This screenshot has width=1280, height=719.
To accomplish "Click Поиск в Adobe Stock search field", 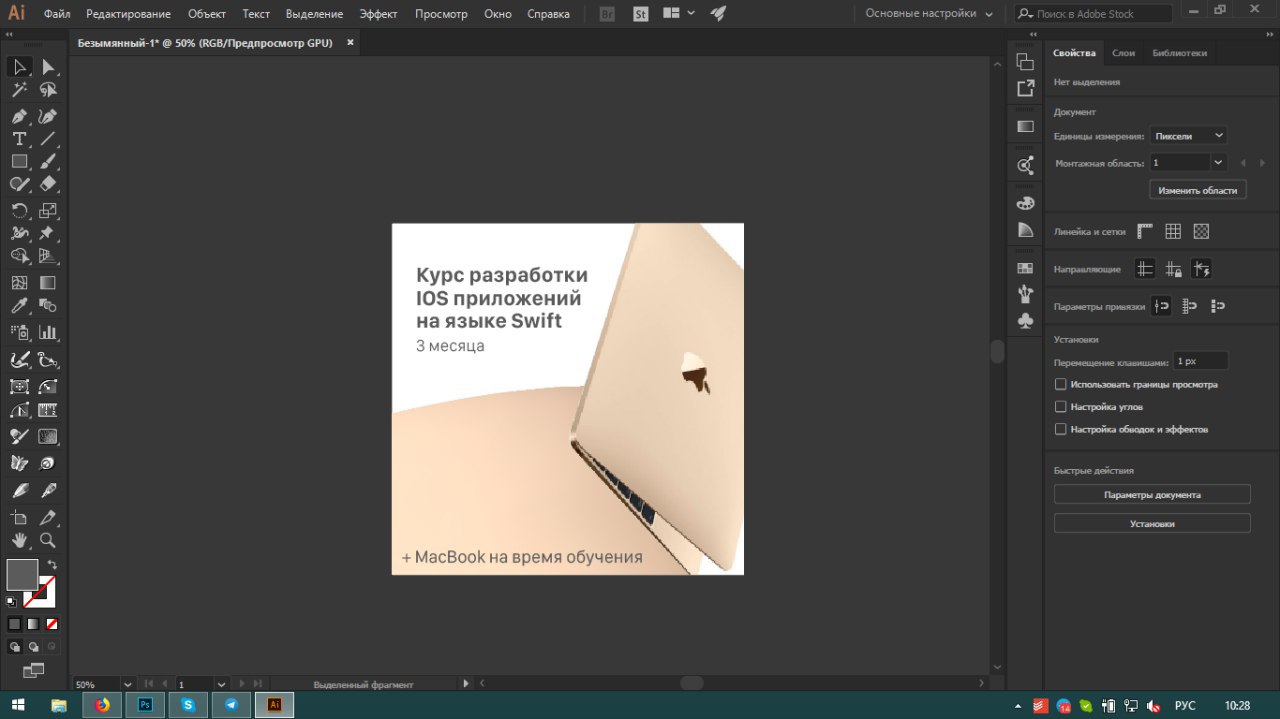I will tap(1093, 14).
